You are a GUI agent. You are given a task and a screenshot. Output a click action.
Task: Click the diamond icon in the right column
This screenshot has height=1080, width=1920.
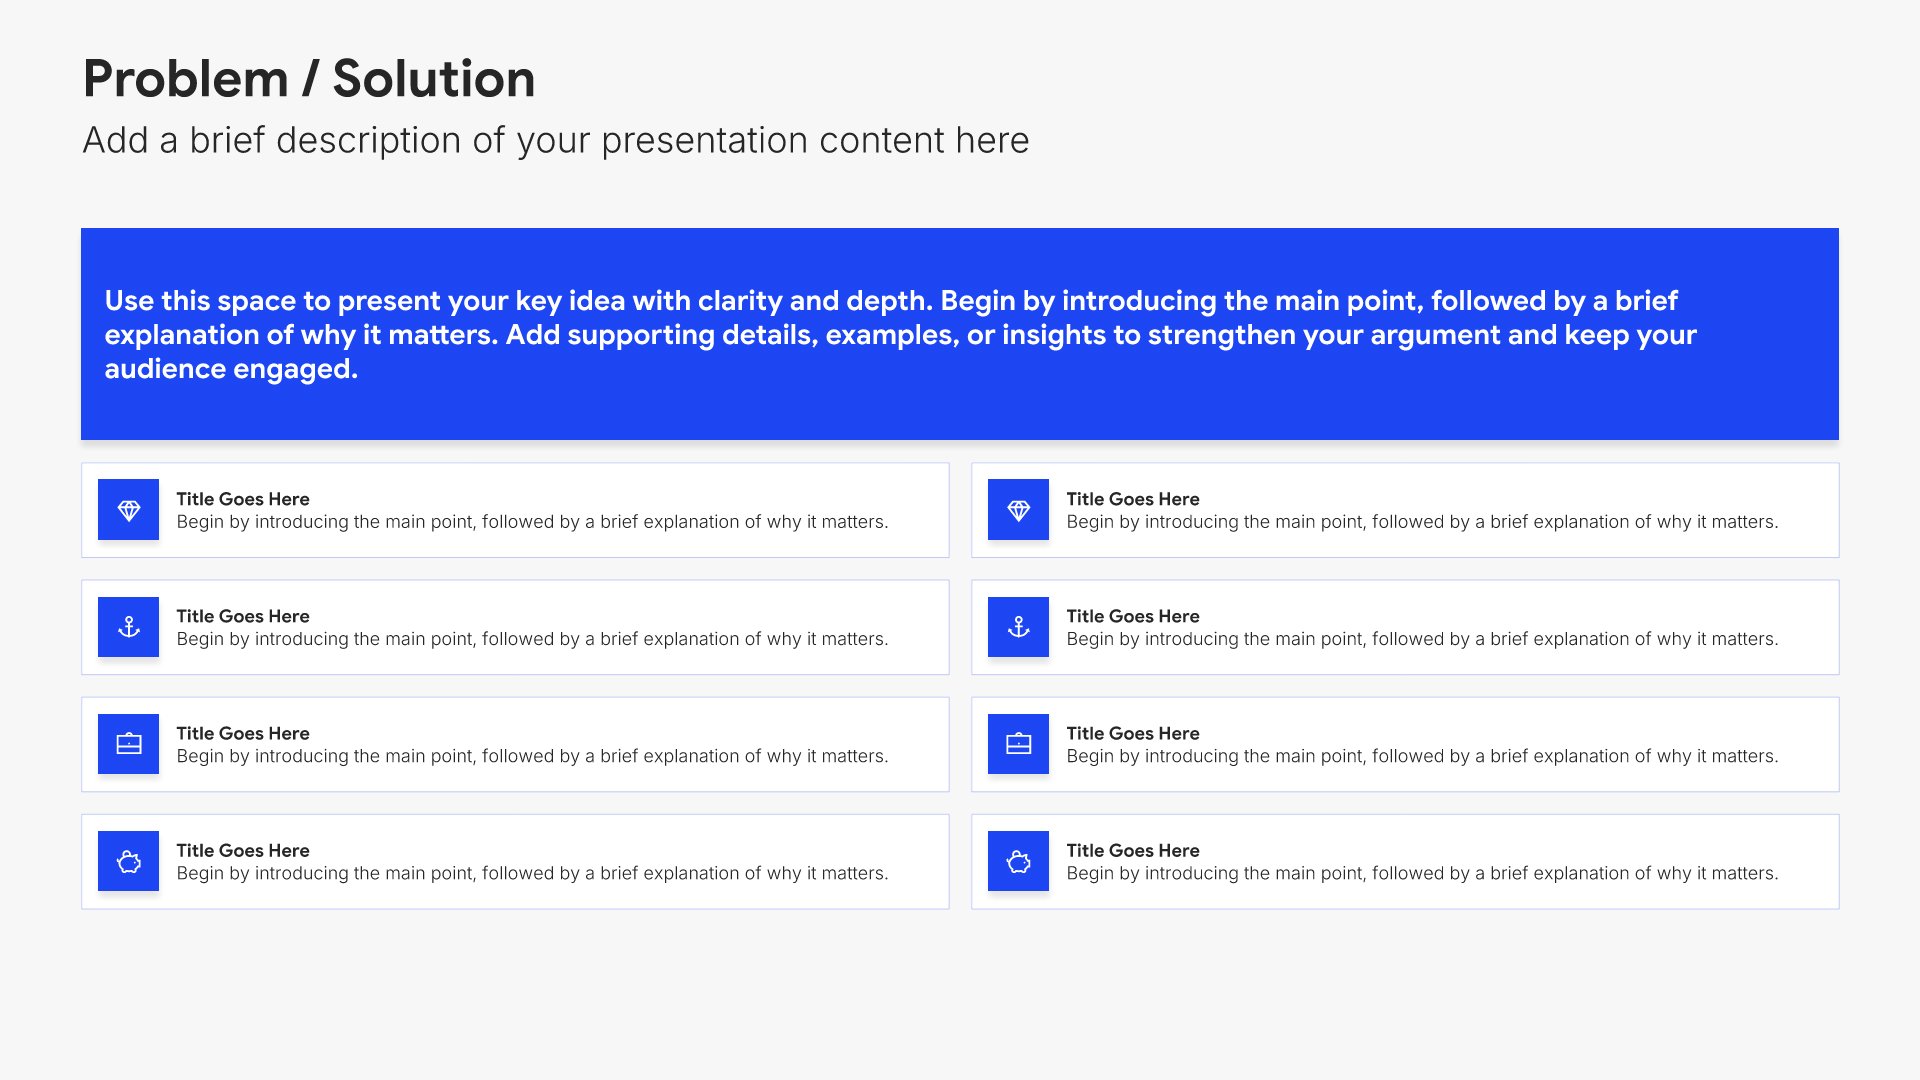tap(1018, 510)
